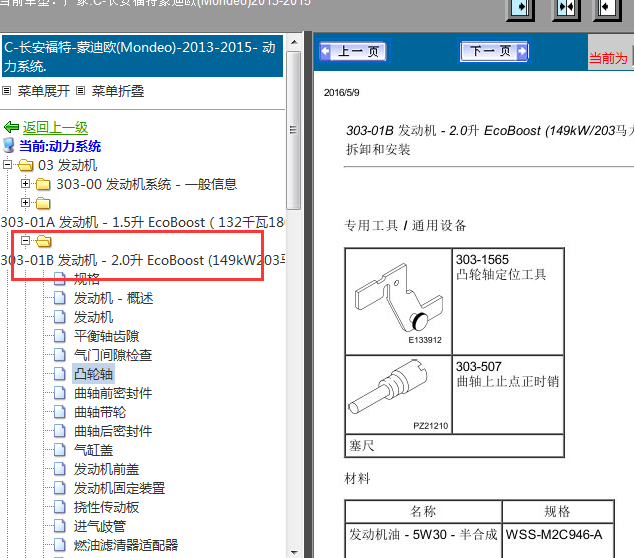
Task: Click the document icon beside 平衡轴齿隙
Action: 60,336
